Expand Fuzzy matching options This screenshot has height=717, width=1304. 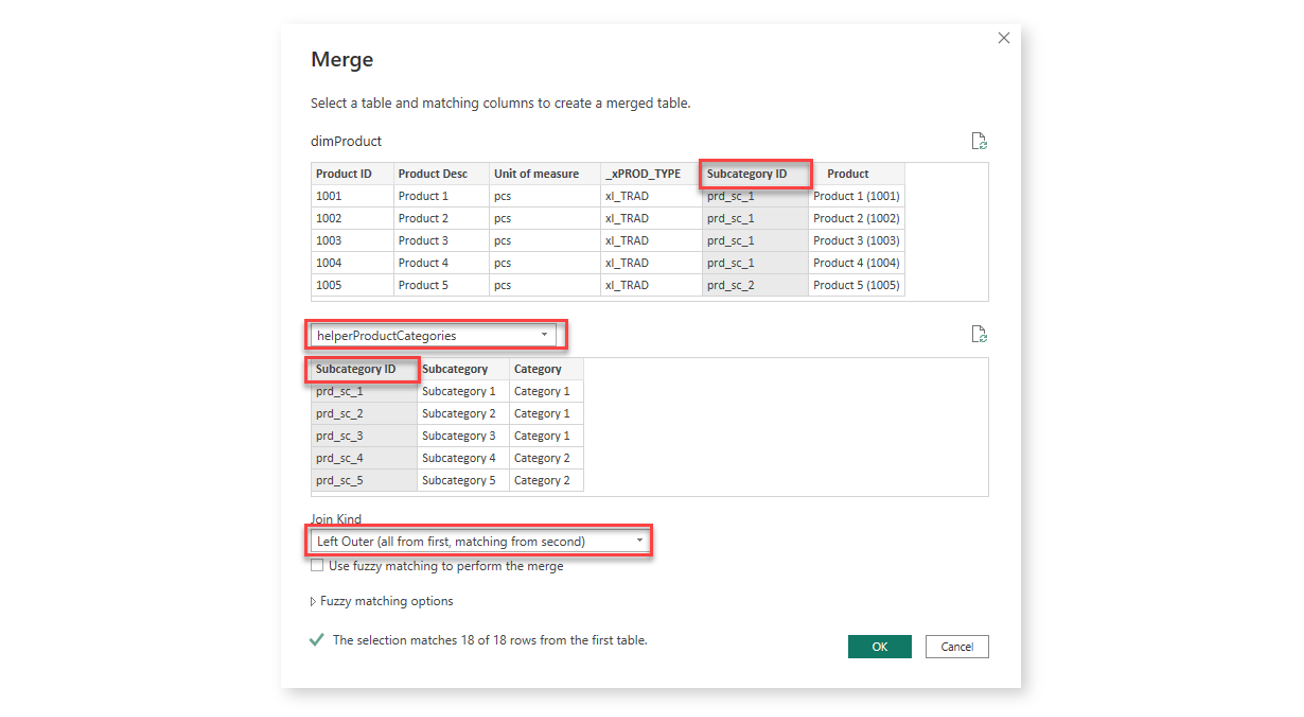[382, 601]
